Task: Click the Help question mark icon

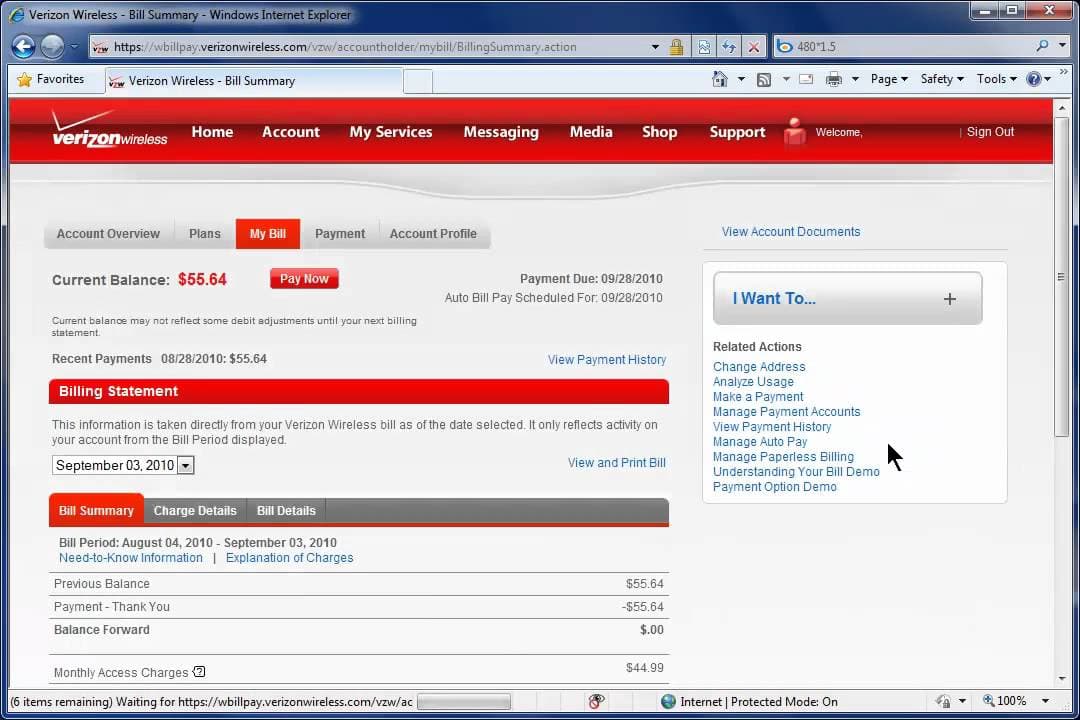Action: coord(1033,79)
